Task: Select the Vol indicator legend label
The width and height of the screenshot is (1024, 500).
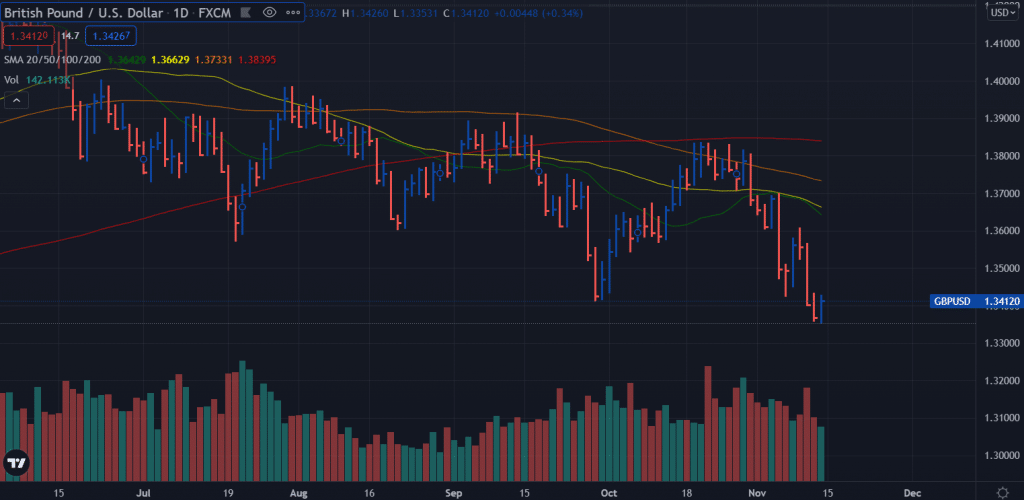Action: pos(11,79)
